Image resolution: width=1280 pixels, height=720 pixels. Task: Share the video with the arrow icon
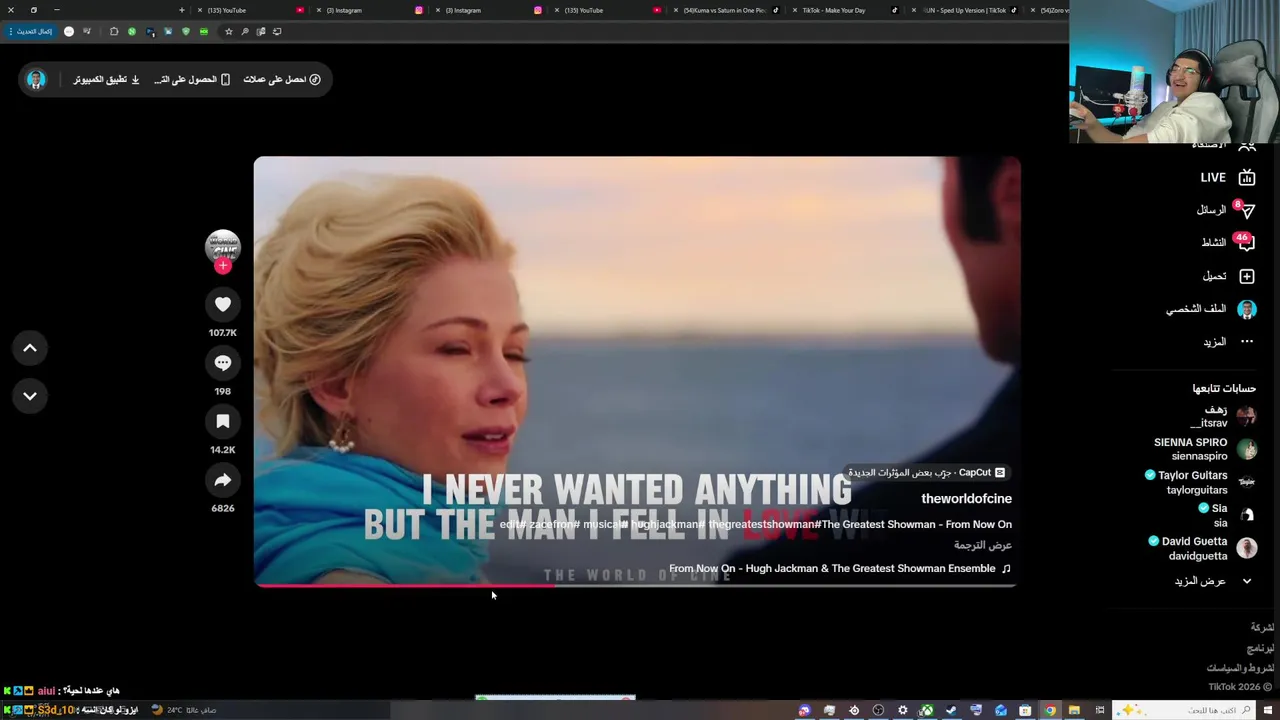click(223, 481)
